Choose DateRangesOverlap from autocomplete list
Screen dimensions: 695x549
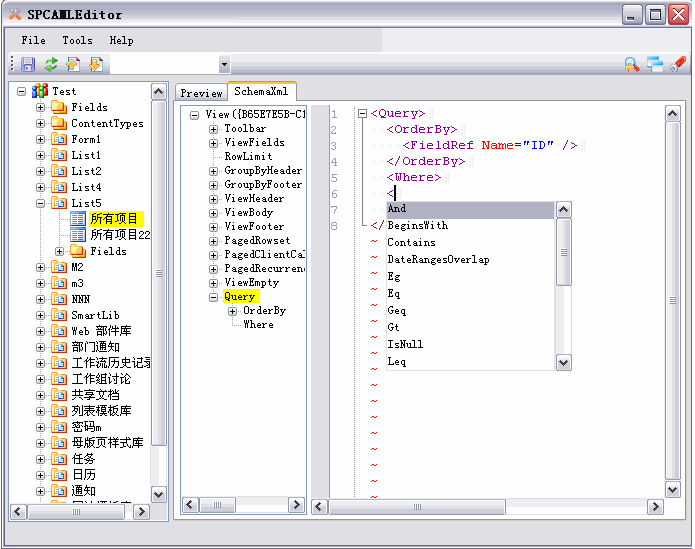click(x=470, y=260)
